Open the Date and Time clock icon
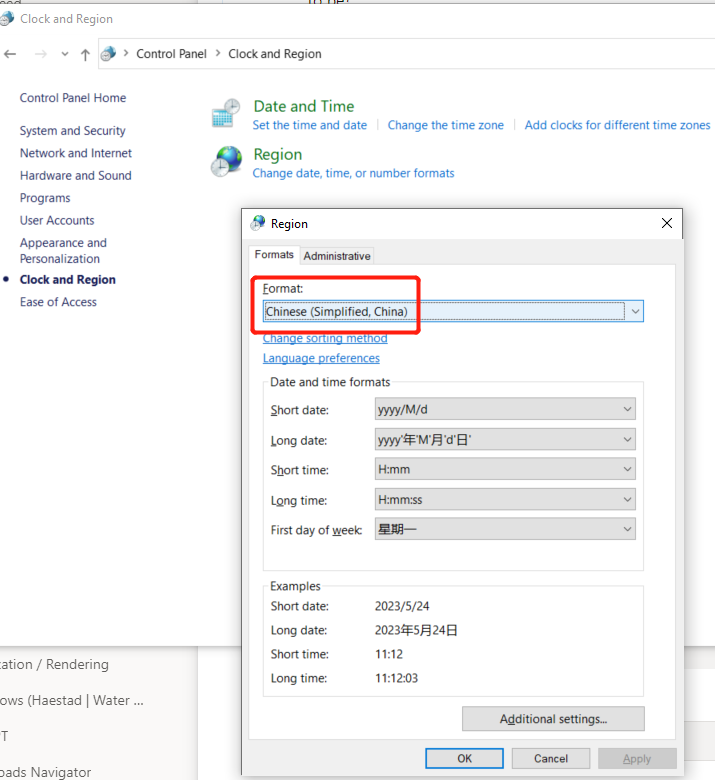Screen dimensions: 715x780 pos(226,113)
